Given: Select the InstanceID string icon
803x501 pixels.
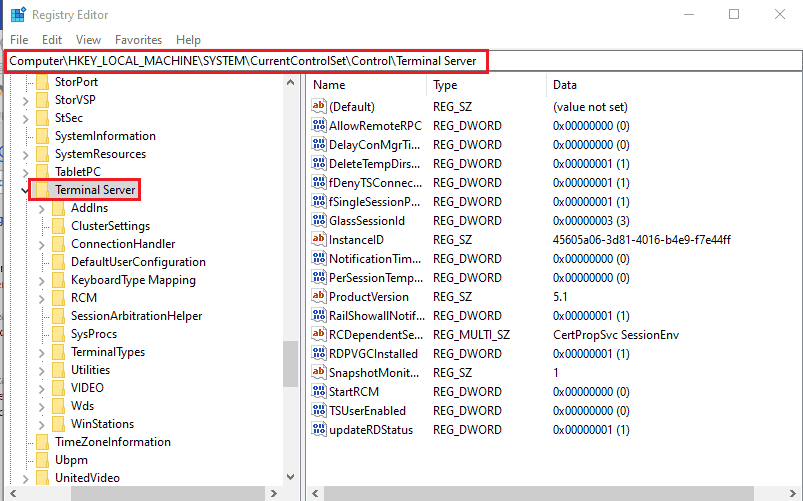Looking at the screenshot, I should pos(319,239).
